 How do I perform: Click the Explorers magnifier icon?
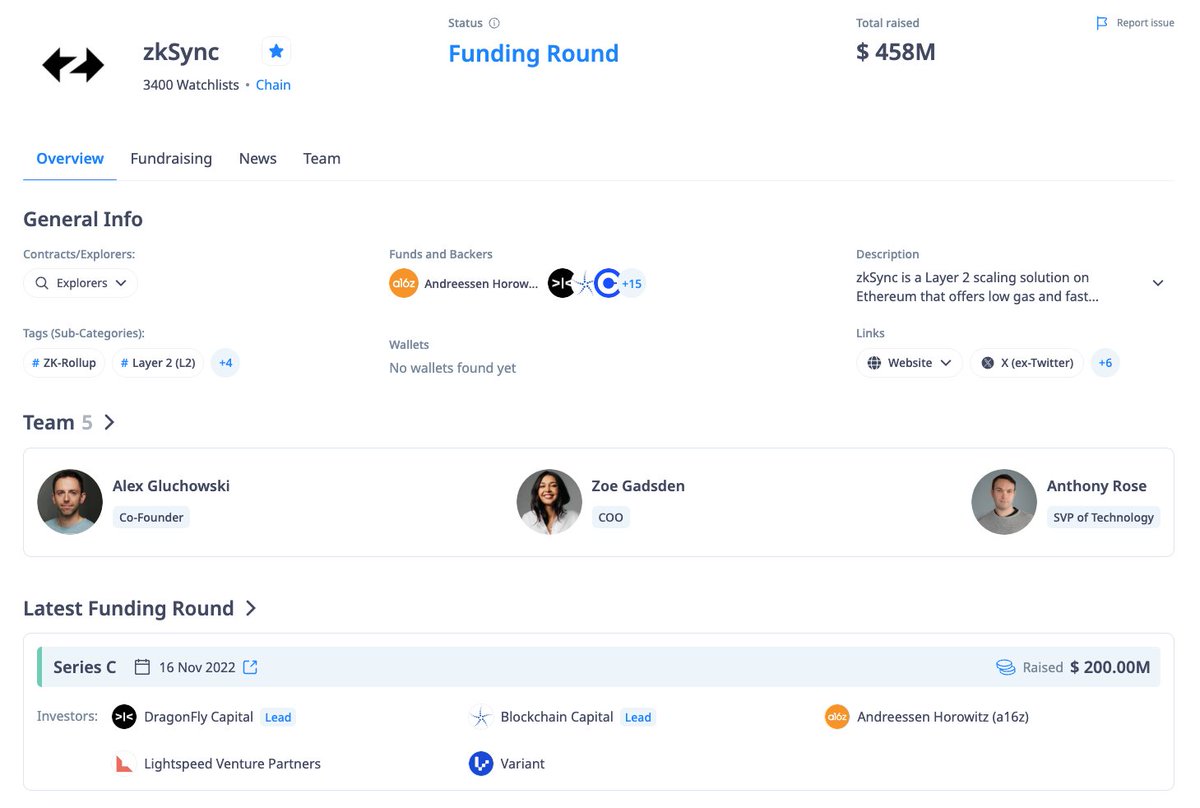pyautogui.click(x=42, y=283)
